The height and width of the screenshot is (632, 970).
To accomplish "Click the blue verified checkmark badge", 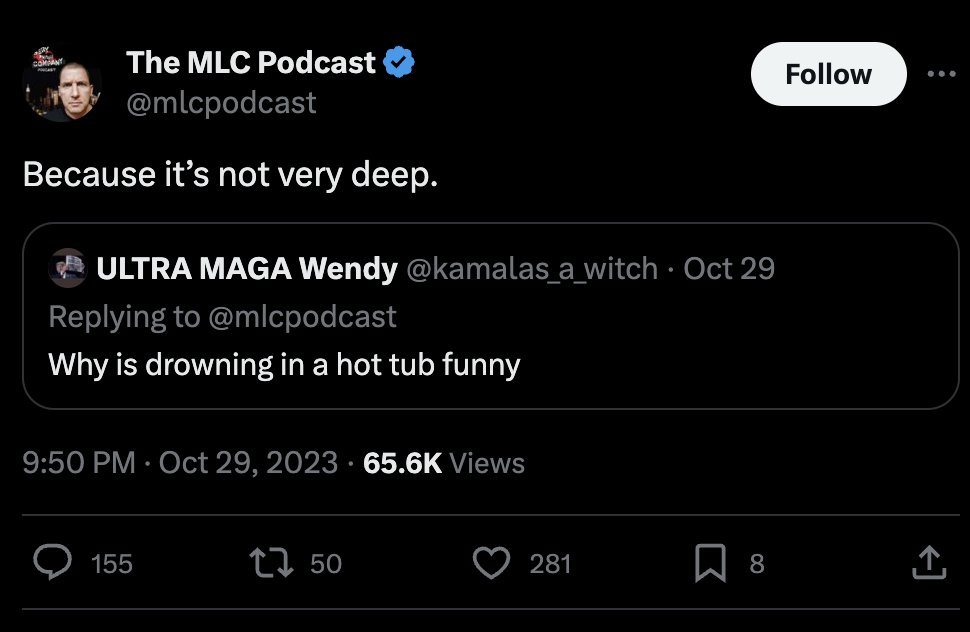I will point(399,63).
